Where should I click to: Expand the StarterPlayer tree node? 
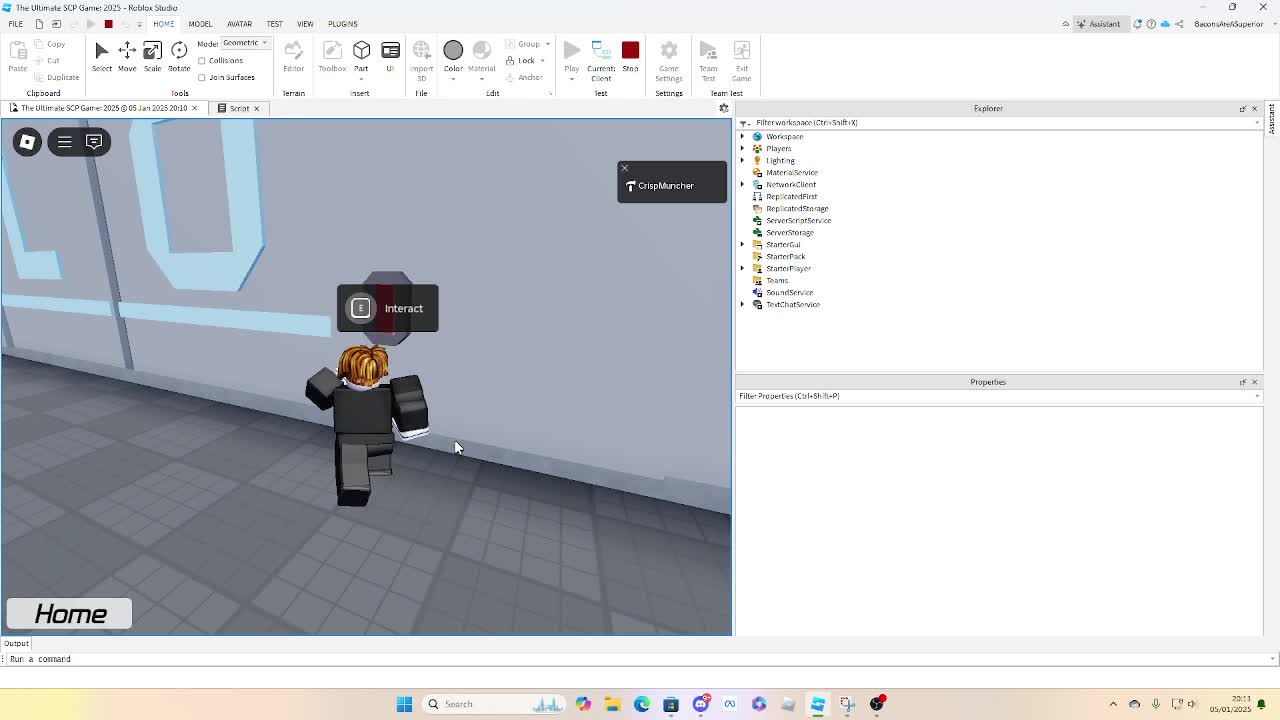pos(742,269)
